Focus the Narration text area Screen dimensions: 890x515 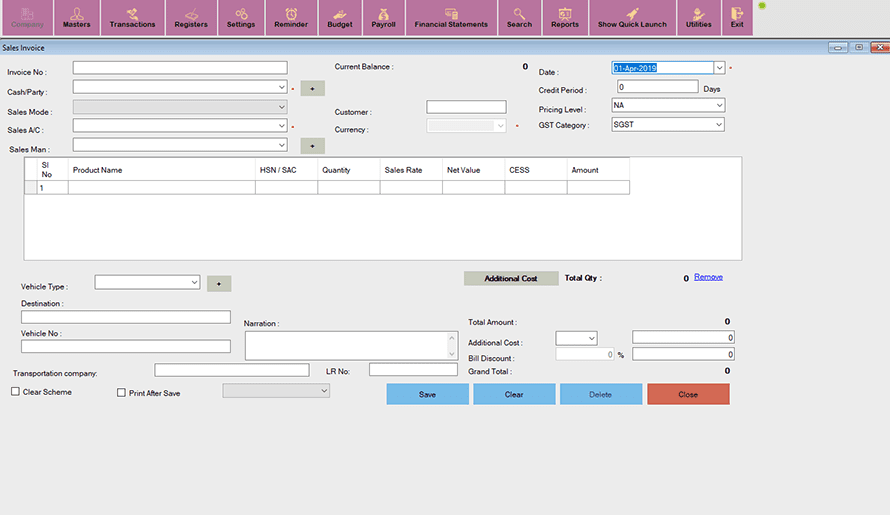point(351,346)
